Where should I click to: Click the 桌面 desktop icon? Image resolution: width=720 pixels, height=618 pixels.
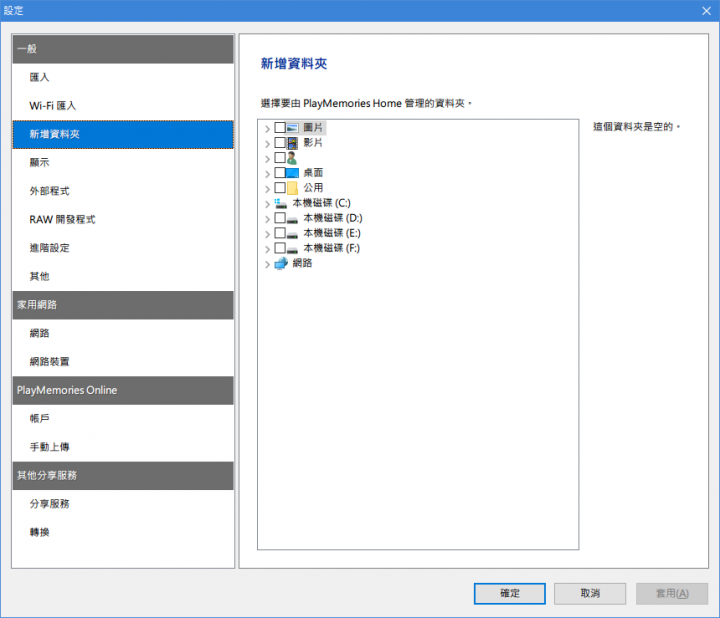tap(292, 173)
